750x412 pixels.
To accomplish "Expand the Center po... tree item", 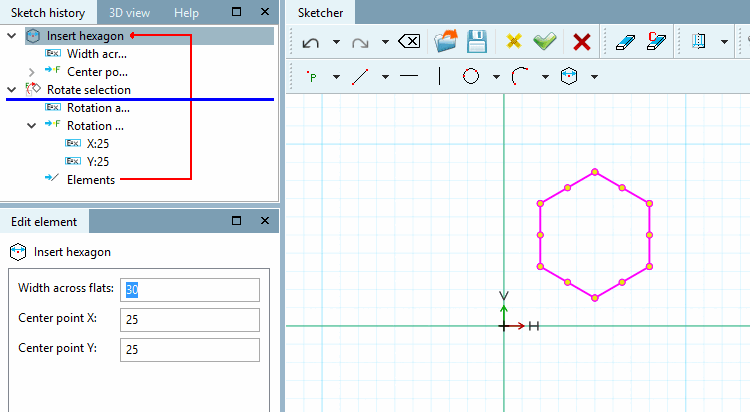I will pos(32,72).
